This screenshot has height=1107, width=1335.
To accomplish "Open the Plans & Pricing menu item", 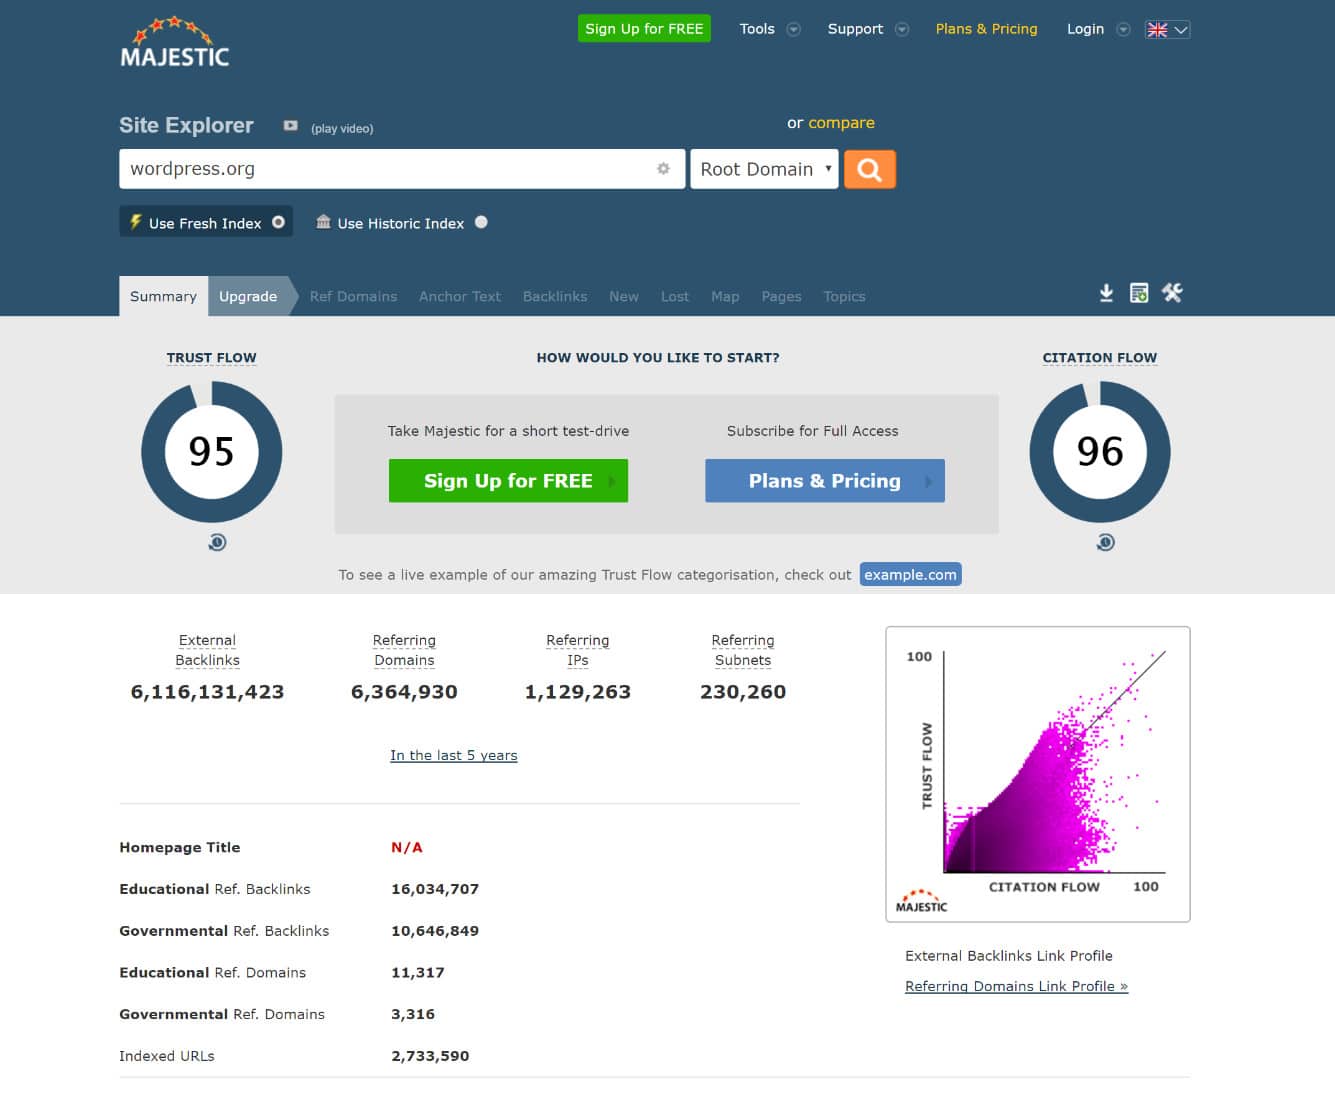I will pos(986,29).
